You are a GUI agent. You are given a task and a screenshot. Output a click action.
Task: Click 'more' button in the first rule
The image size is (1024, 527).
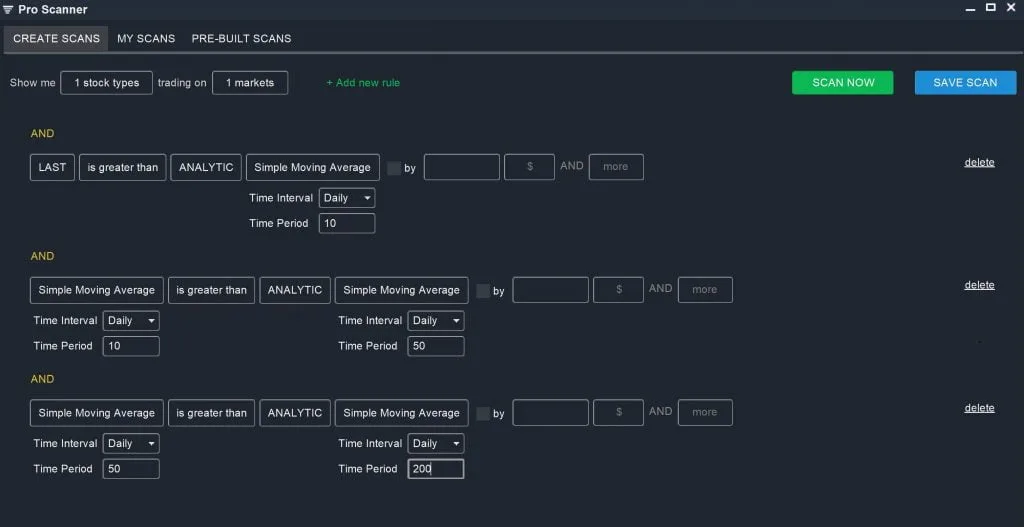click(616, 167)
